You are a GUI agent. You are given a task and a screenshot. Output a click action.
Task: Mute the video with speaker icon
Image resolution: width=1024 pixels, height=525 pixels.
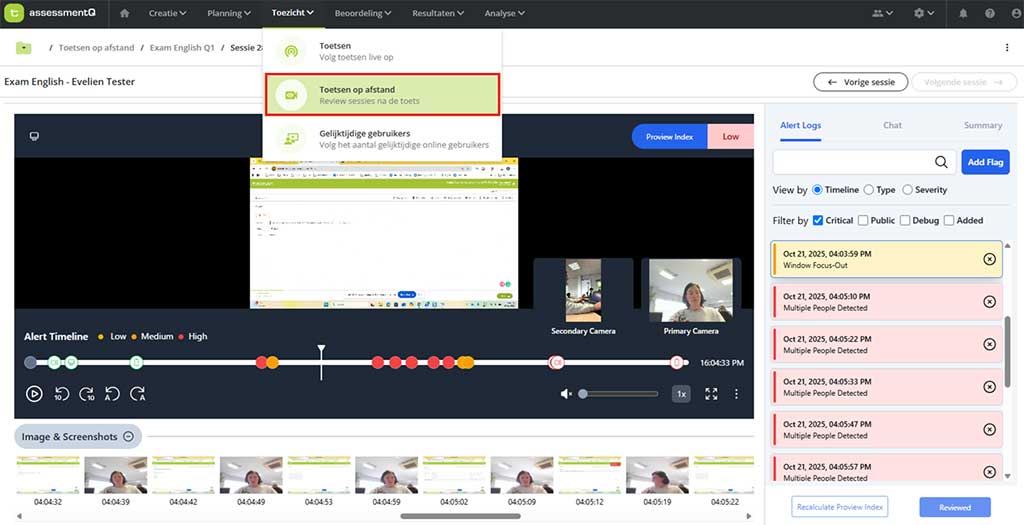tap(566, 394)
